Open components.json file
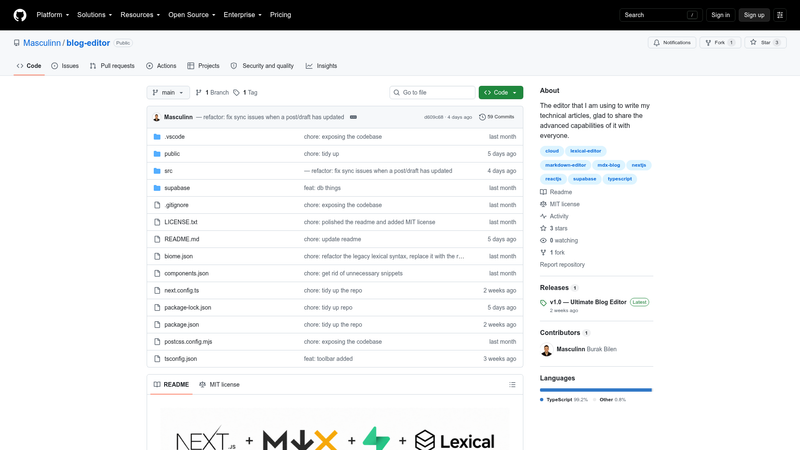The width and height of the screenshot is (800, 450). (x=186, y=273)
